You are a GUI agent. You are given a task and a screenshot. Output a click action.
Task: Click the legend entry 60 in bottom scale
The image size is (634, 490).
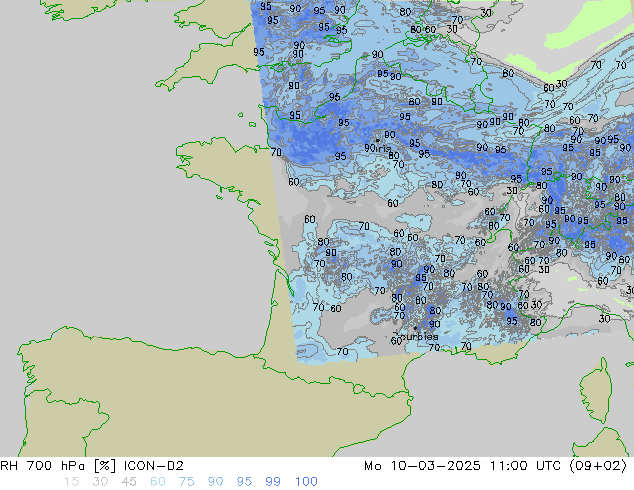pos(158,482)
